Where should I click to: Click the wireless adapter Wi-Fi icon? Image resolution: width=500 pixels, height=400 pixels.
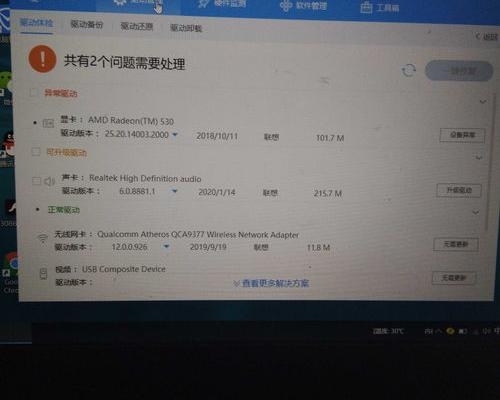(43, 239)
